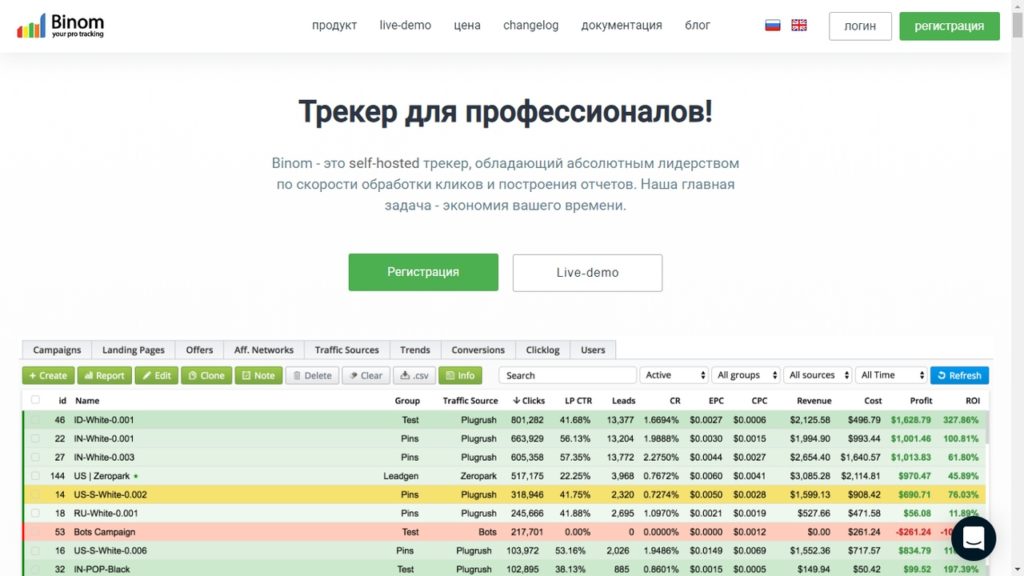The image size is (1024, 576).
Task: Switch to the Aff. Networks tab
Action: [264, 350]
